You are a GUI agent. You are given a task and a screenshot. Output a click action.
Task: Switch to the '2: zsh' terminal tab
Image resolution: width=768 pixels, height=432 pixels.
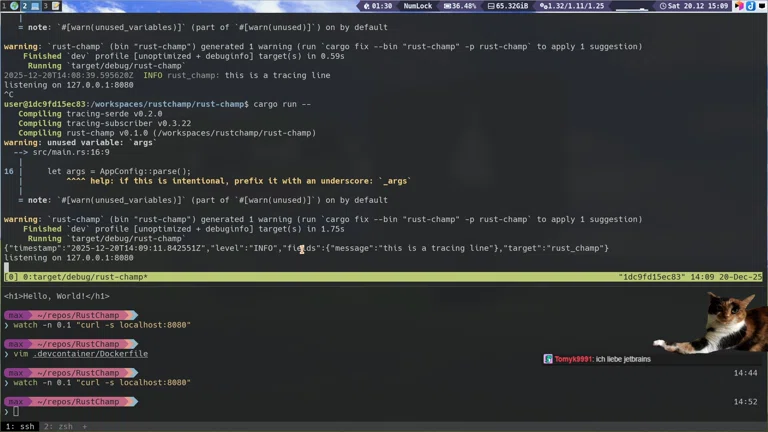[59, 426]
